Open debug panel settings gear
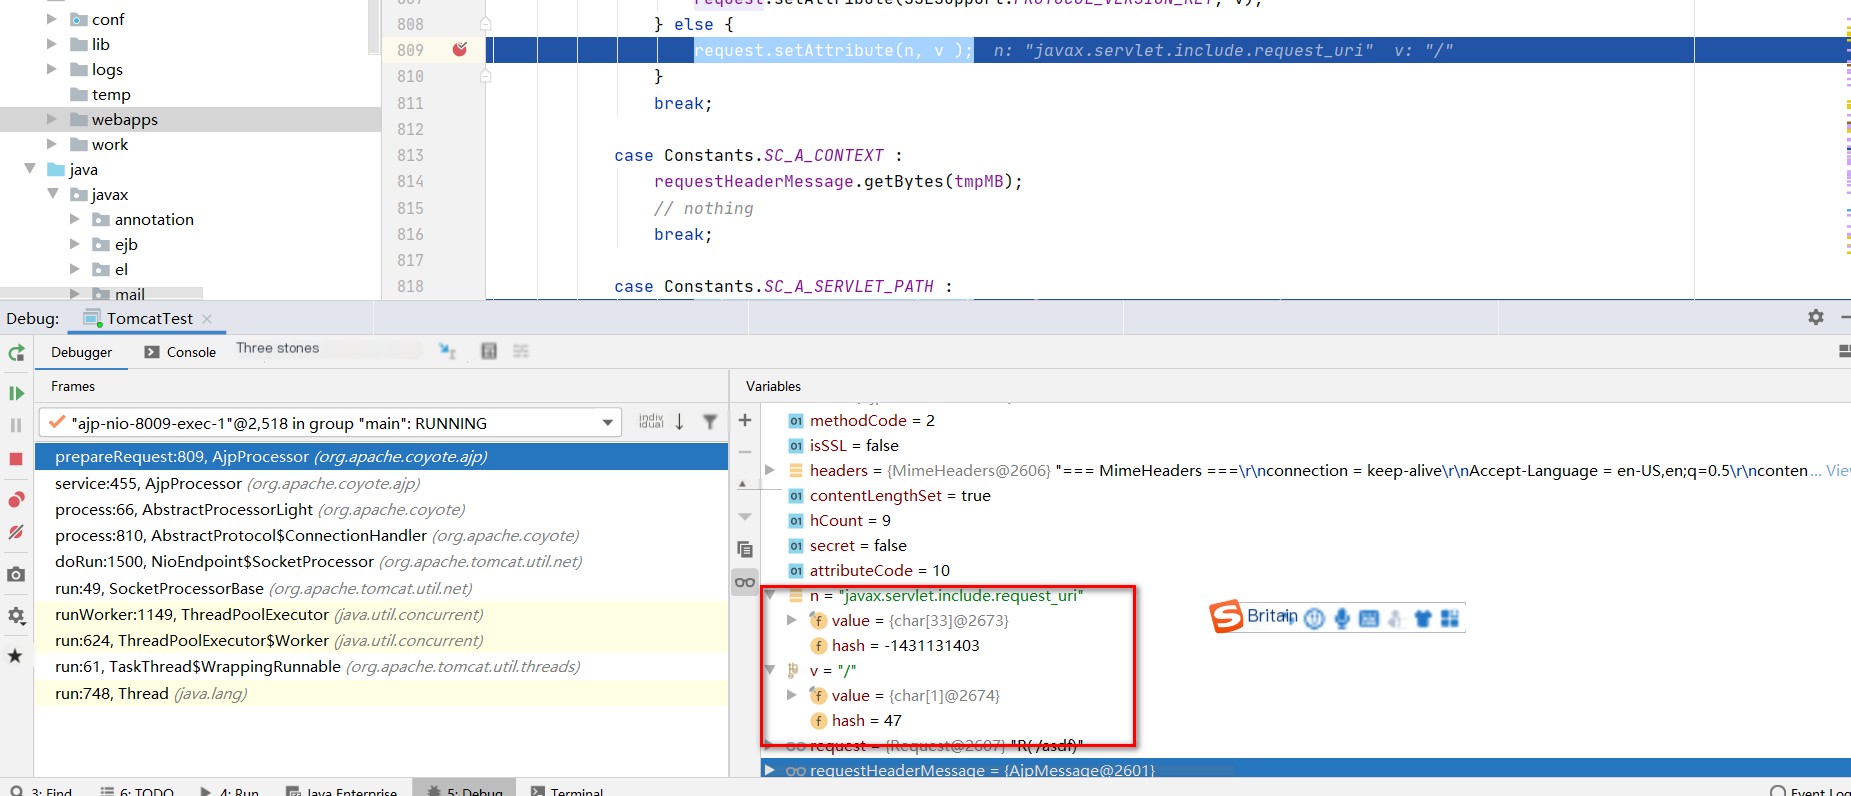Screen dimensions: 1851x796 pyautogui.click(x=1816, y=317)
